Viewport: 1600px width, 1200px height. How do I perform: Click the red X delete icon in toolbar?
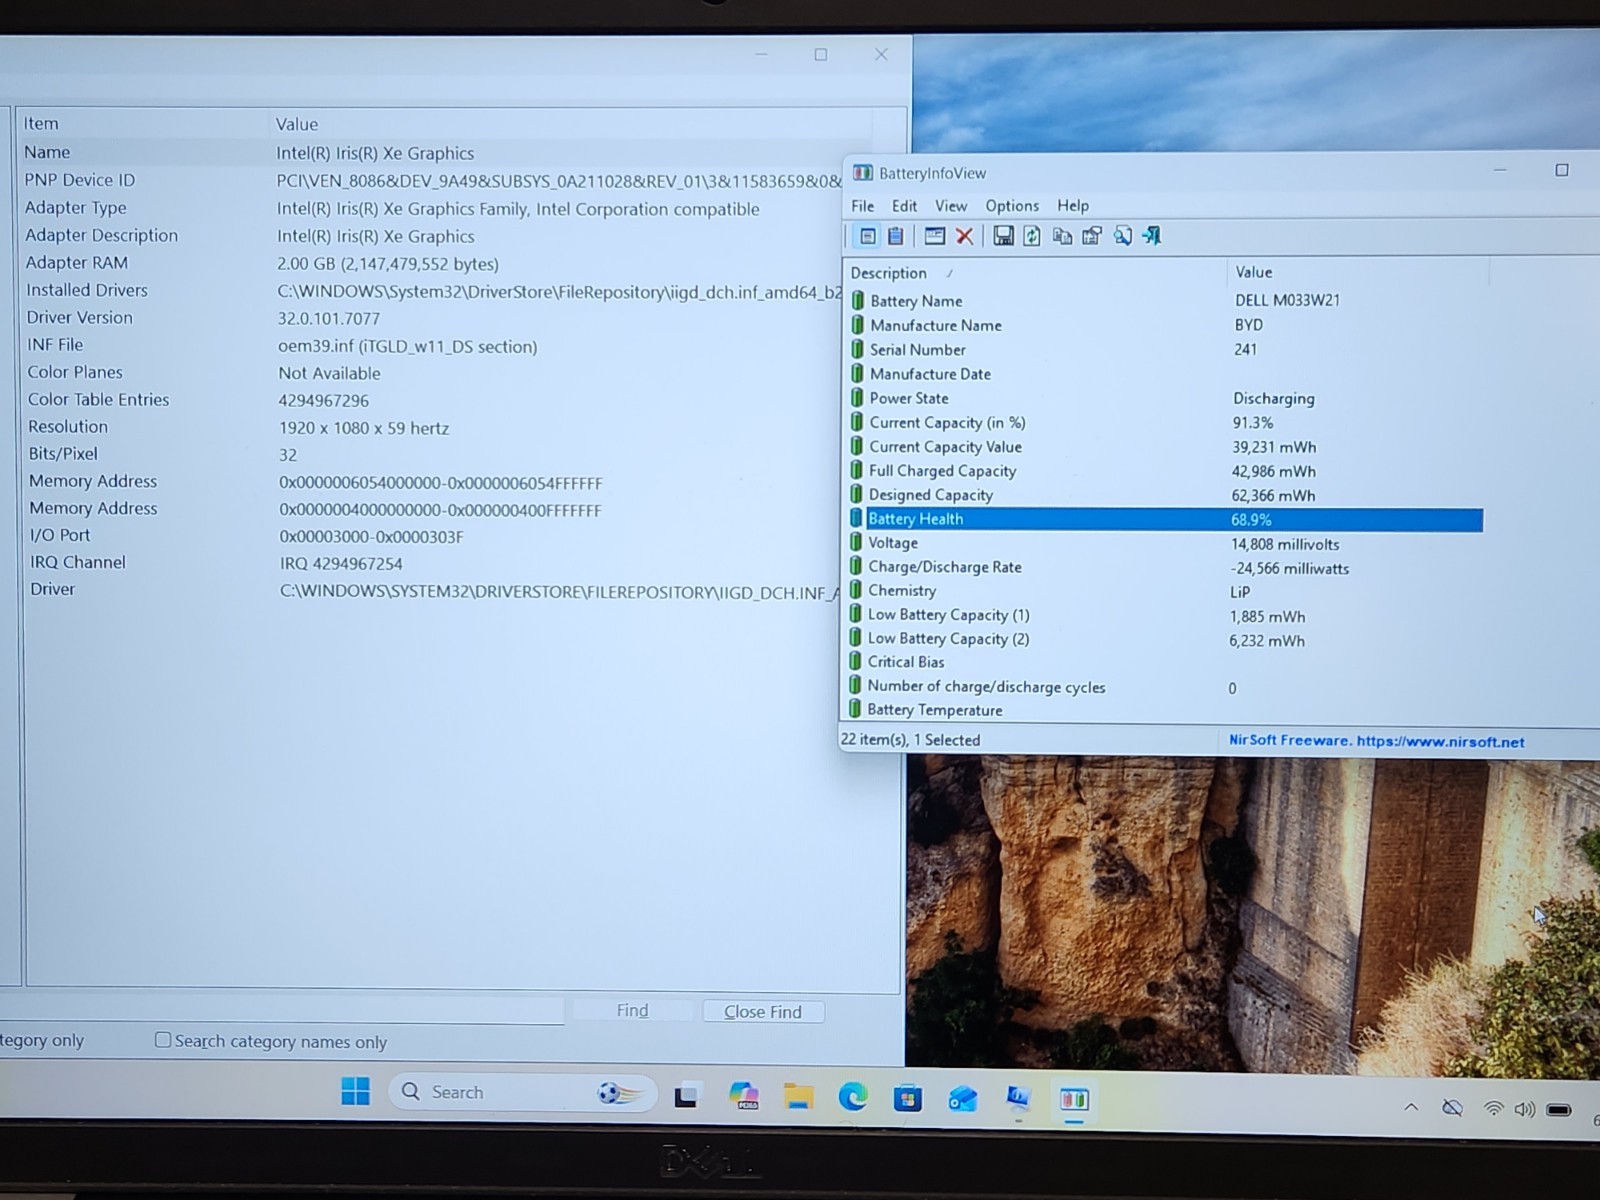pos(964,236)
